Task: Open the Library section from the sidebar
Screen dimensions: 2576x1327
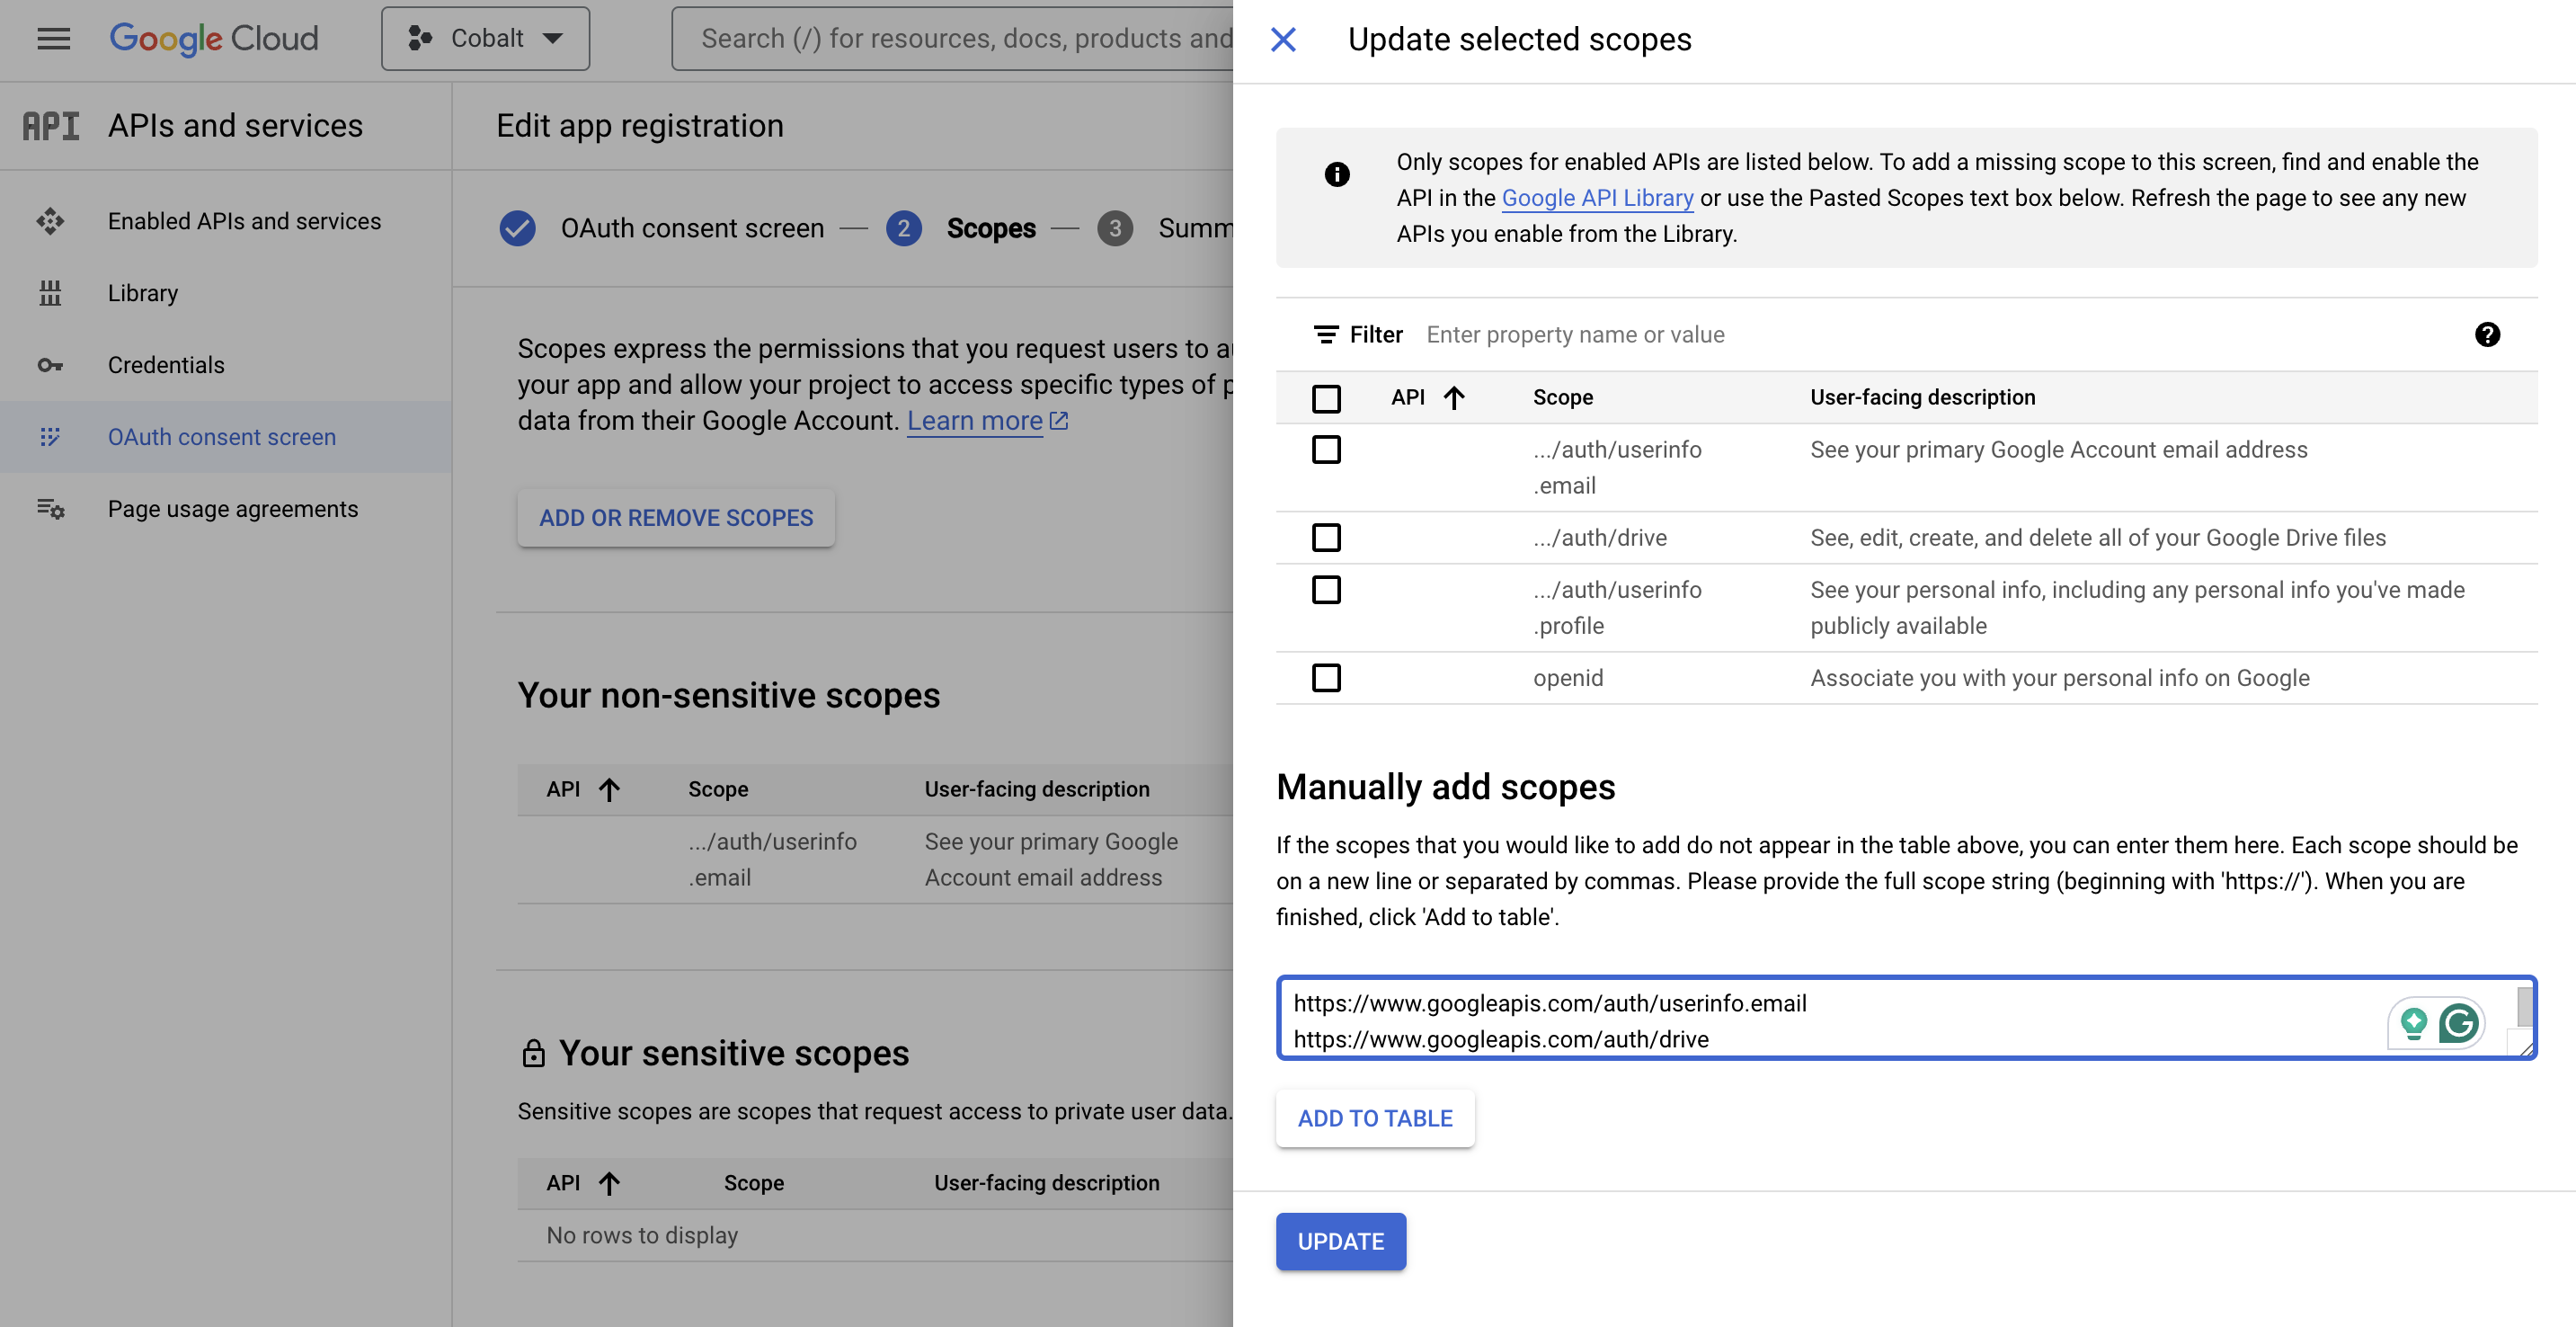Action: point(143,292)
